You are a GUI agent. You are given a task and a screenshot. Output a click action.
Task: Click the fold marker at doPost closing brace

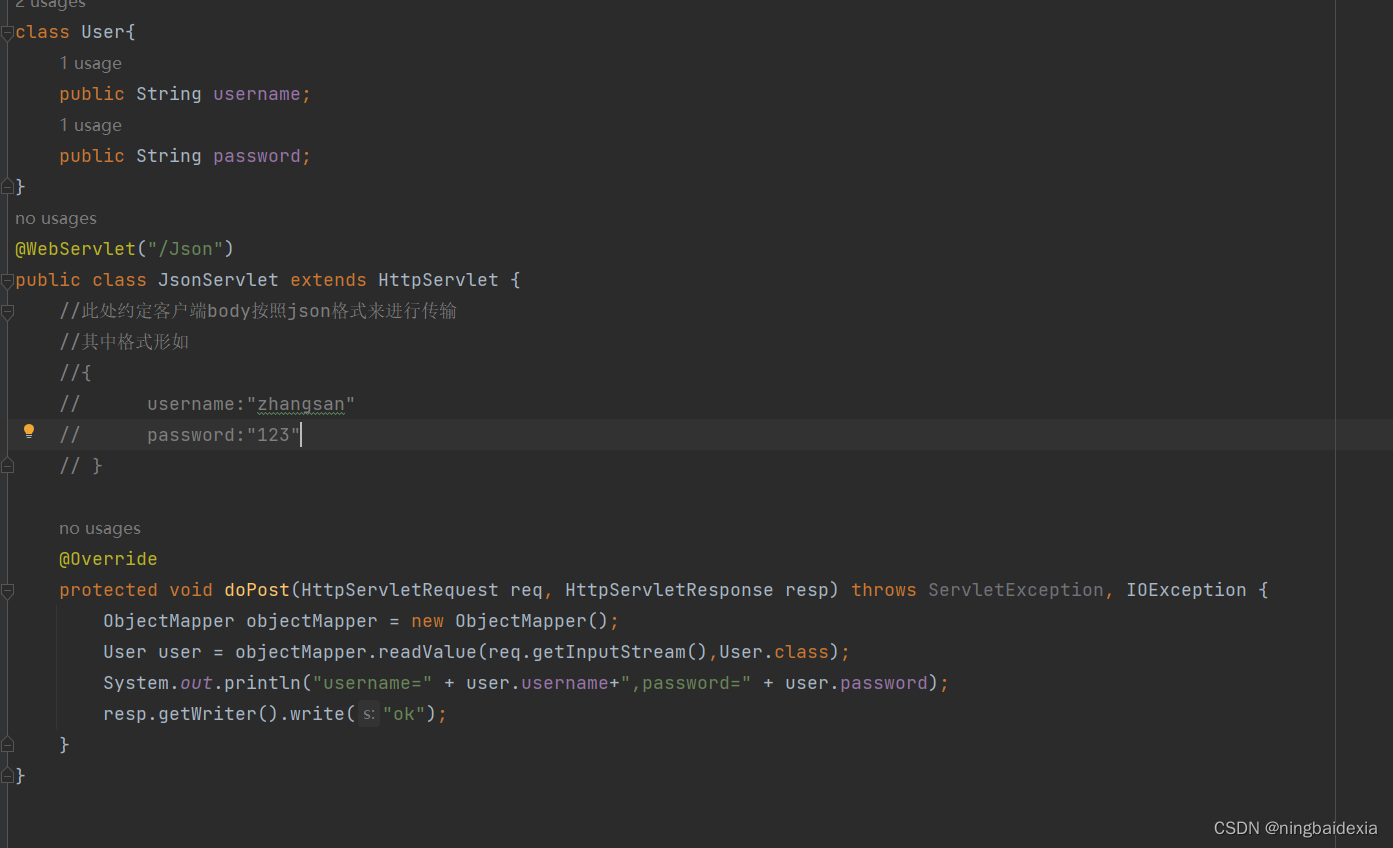(x=7, y=745)
